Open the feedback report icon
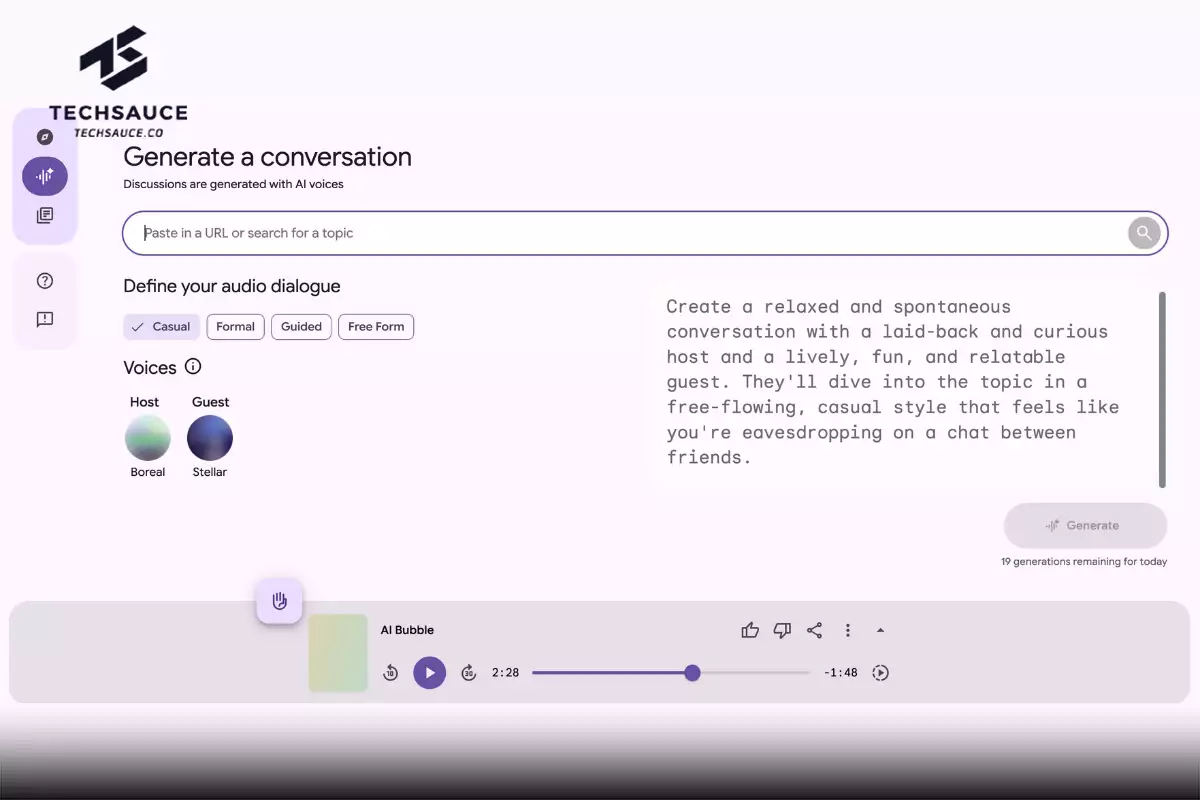This screenshot has height=800, width=1200. coord(44,319)
